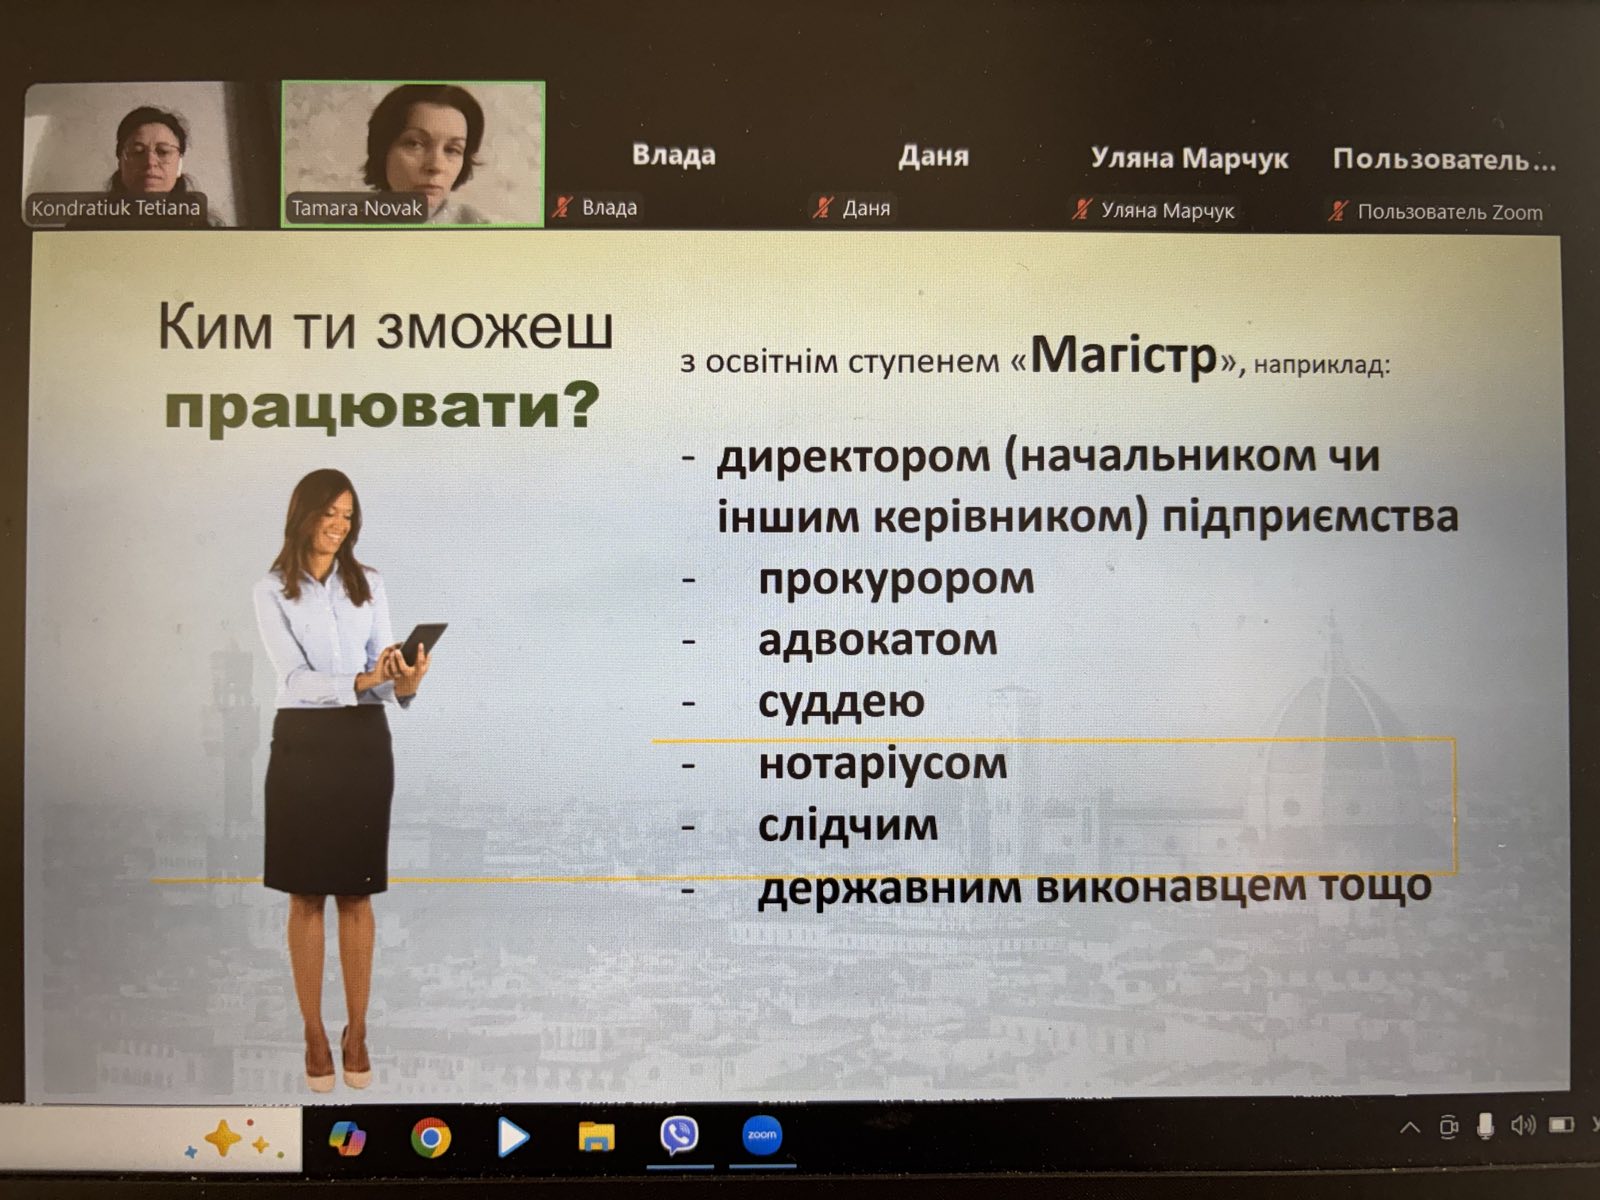Click the 'державним виконавцем тощо' list item
1600x1200 pixels.
coord(1095,888)
